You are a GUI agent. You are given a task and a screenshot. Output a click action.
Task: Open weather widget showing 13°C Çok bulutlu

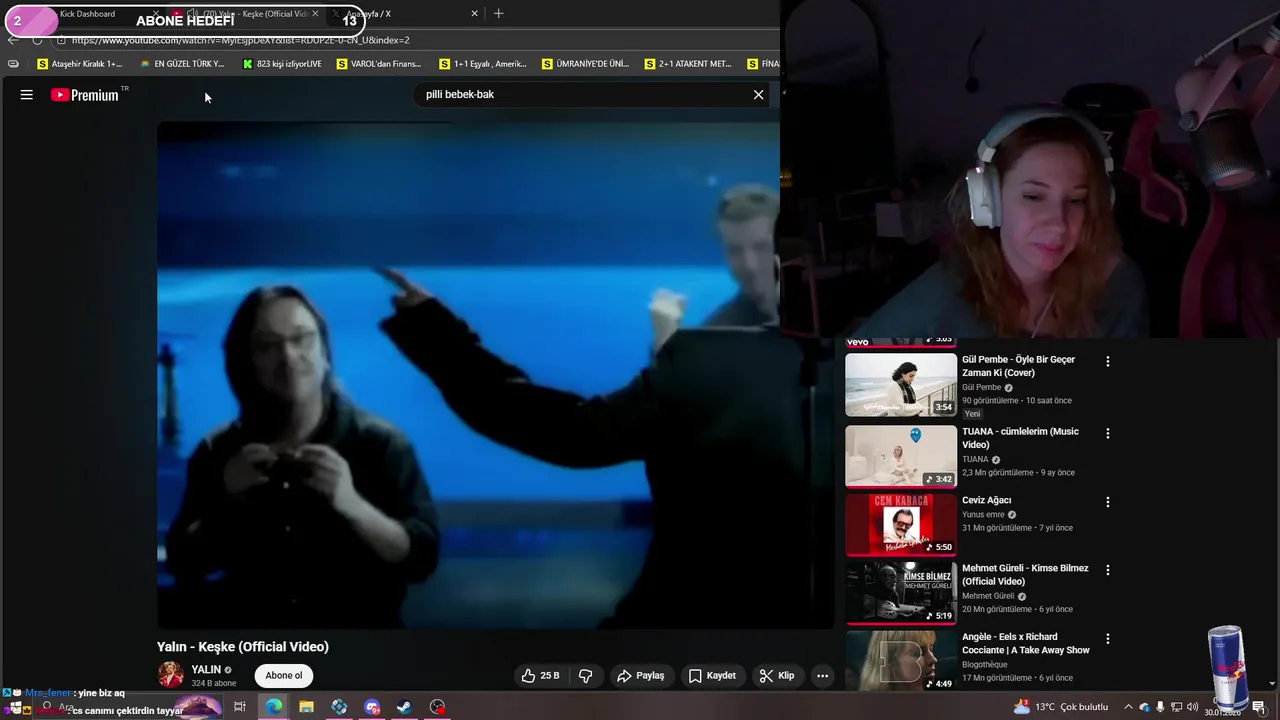[x=1060, y=707]
